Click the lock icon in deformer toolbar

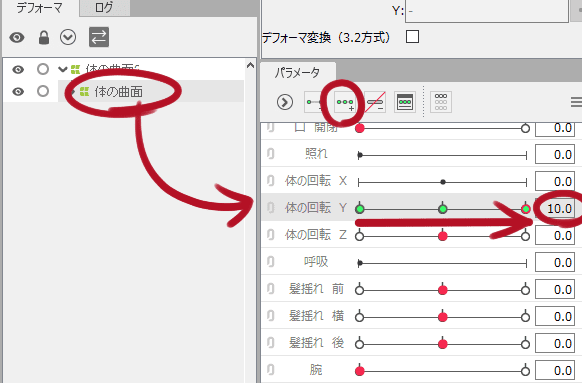point(44,37)
